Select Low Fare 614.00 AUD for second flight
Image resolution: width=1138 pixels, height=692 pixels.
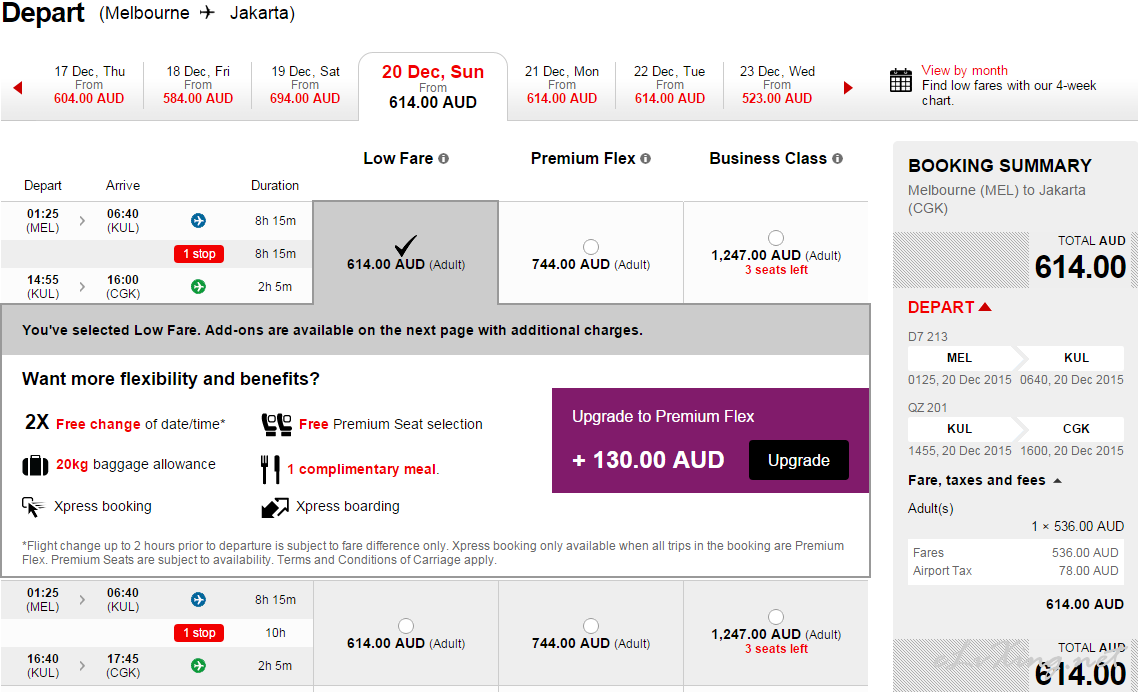[x=406, y=626]
